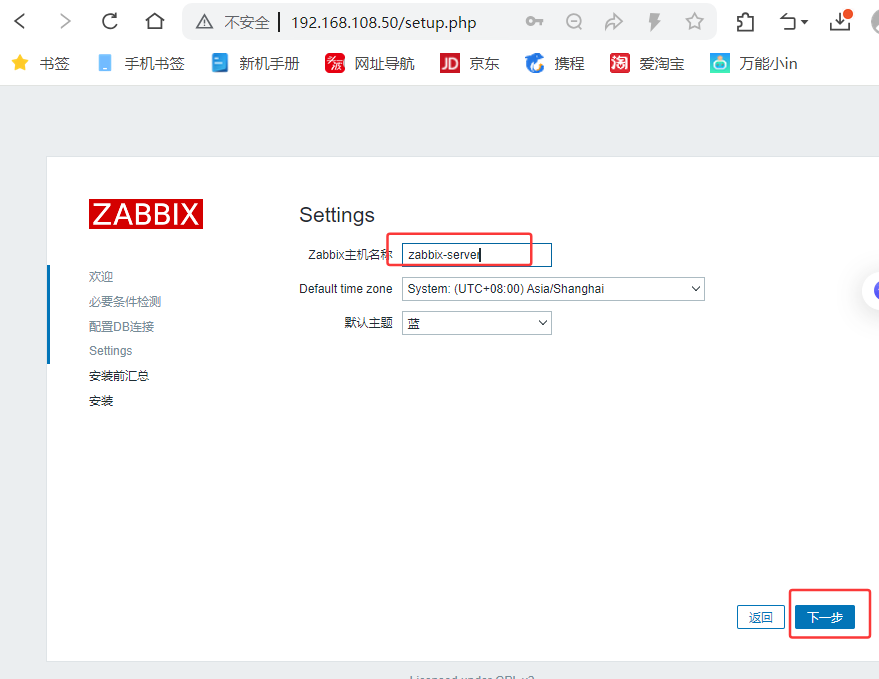Viewport: 879px width, 679px height.
Task: Bookmark this page with the star icon
Action: (694, 22)
